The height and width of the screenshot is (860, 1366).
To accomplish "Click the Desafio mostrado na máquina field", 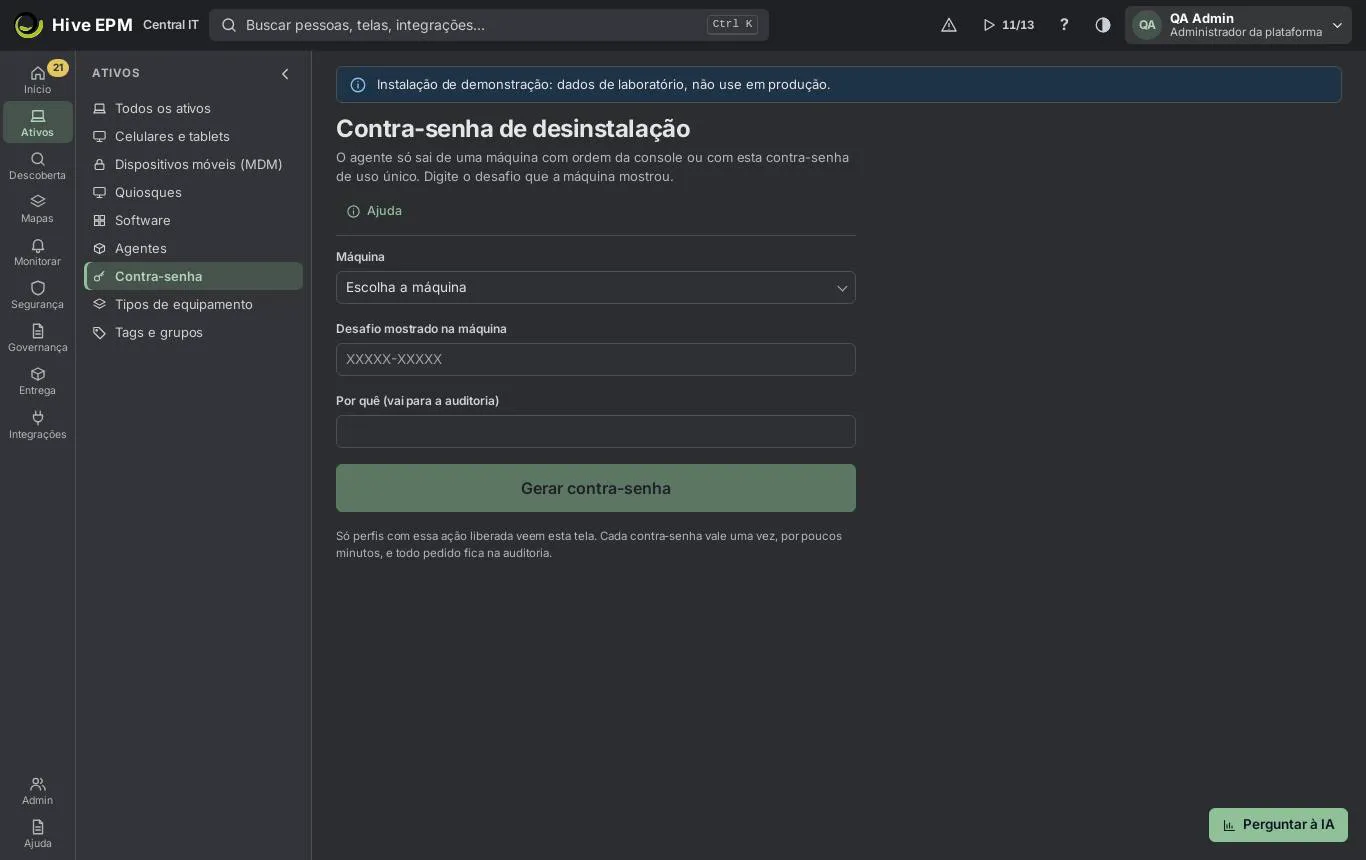I will (596, 360).
